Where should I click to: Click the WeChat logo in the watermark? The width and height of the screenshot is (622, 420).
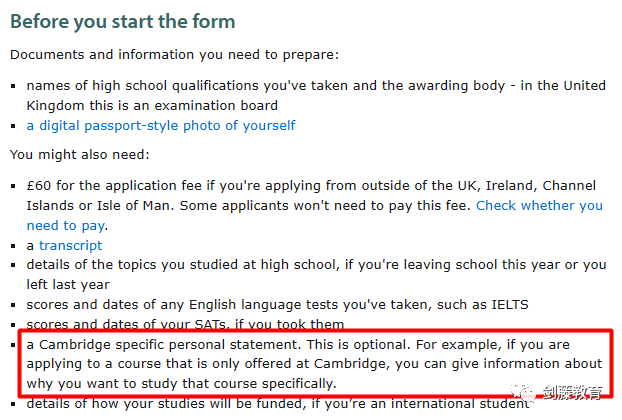pyautogui.click(x=524, y=392)
